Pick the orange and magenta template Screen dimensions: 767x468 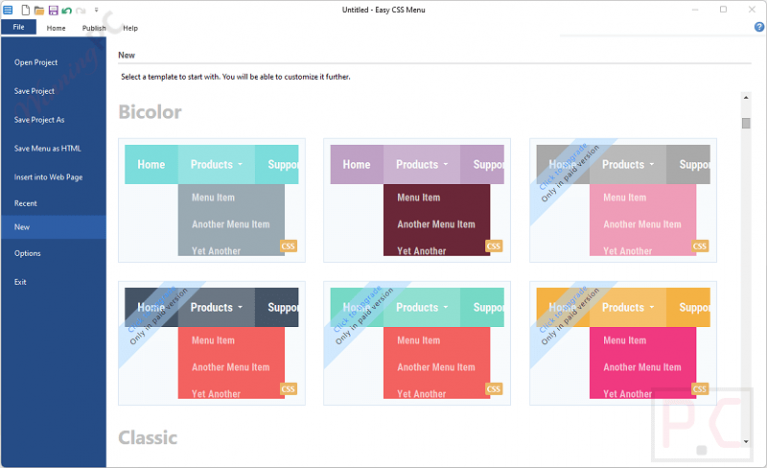coord(623,343)
